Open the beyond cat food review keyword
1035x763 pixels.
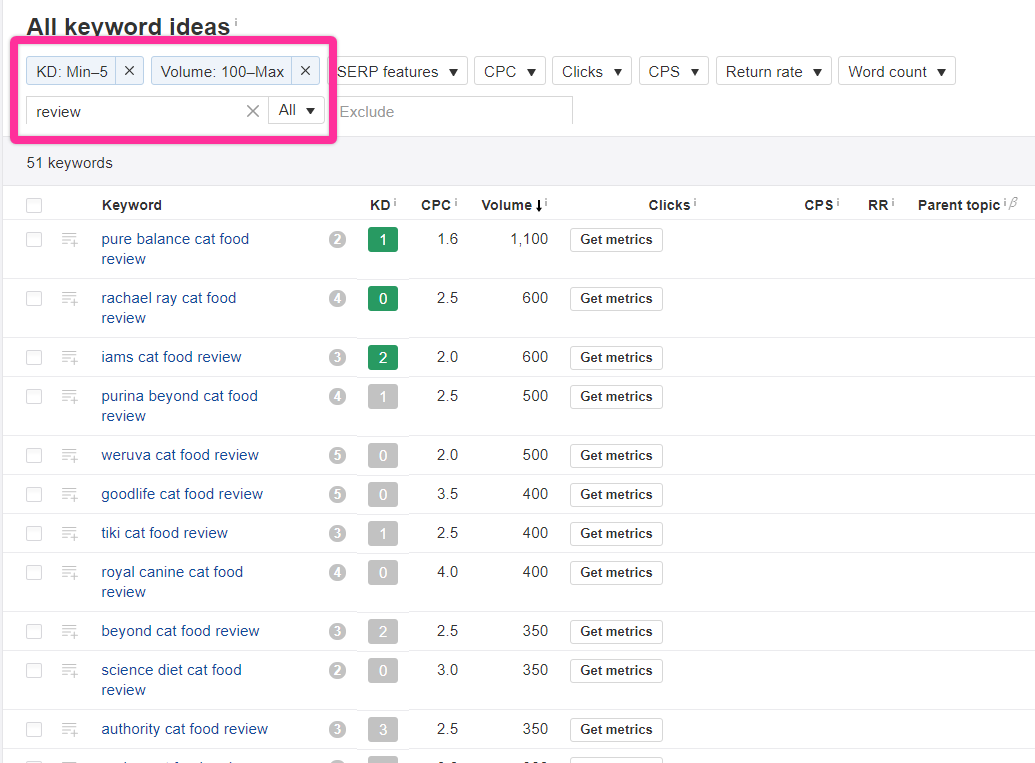click(x=180, y=631)
